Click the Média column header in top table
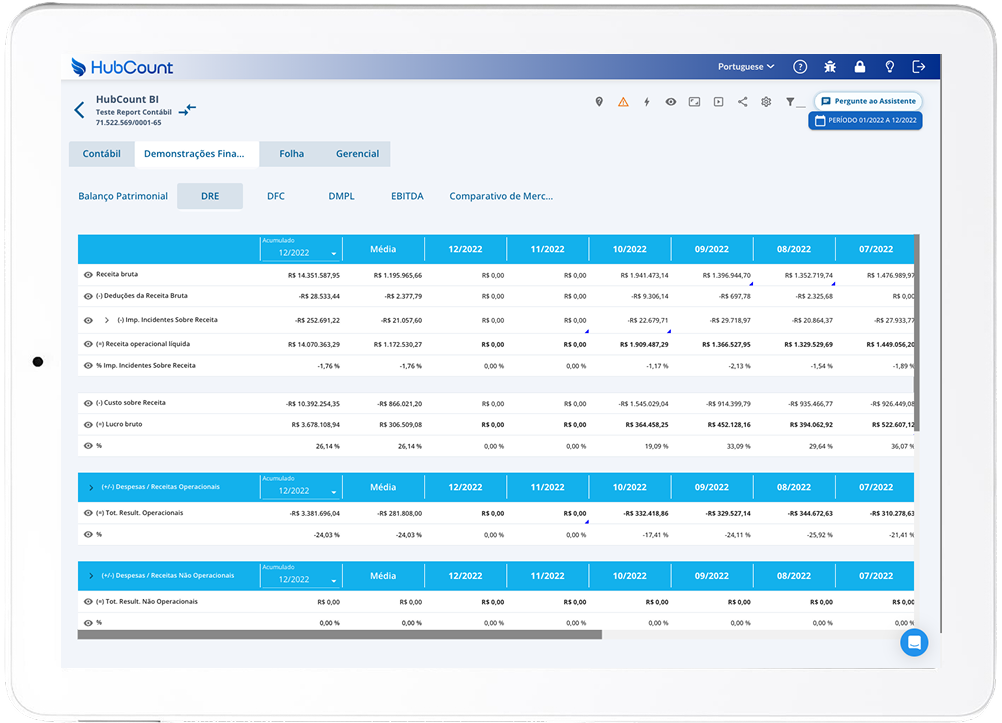Viewport: 1002px width, 723px height. point(383,249)
